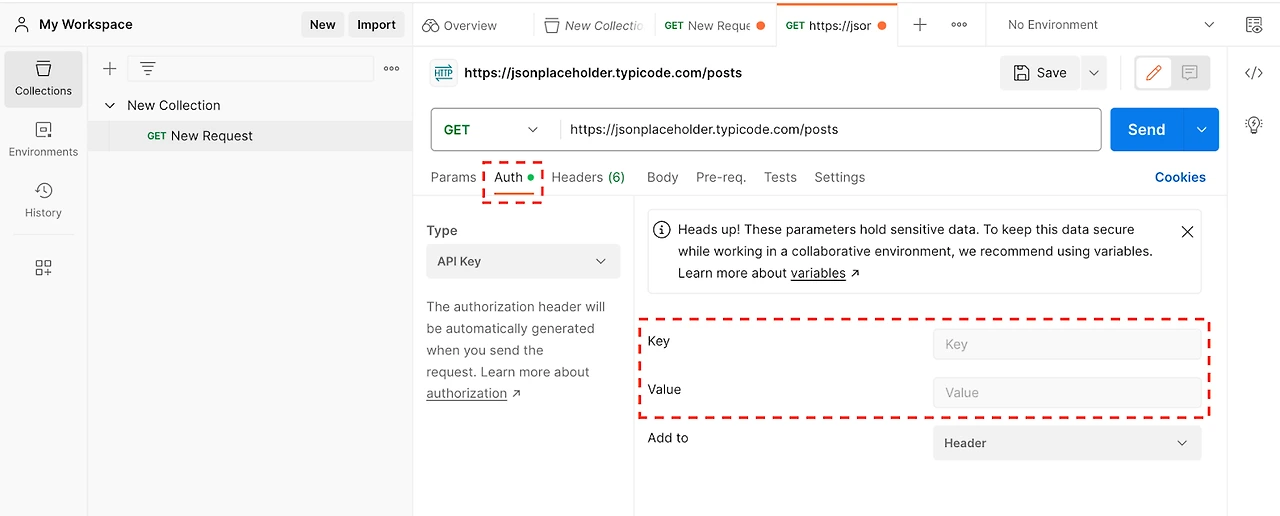Follow the authorization learn more link
Viewport: 1280px width, 516px height.
tap(467, 393)
